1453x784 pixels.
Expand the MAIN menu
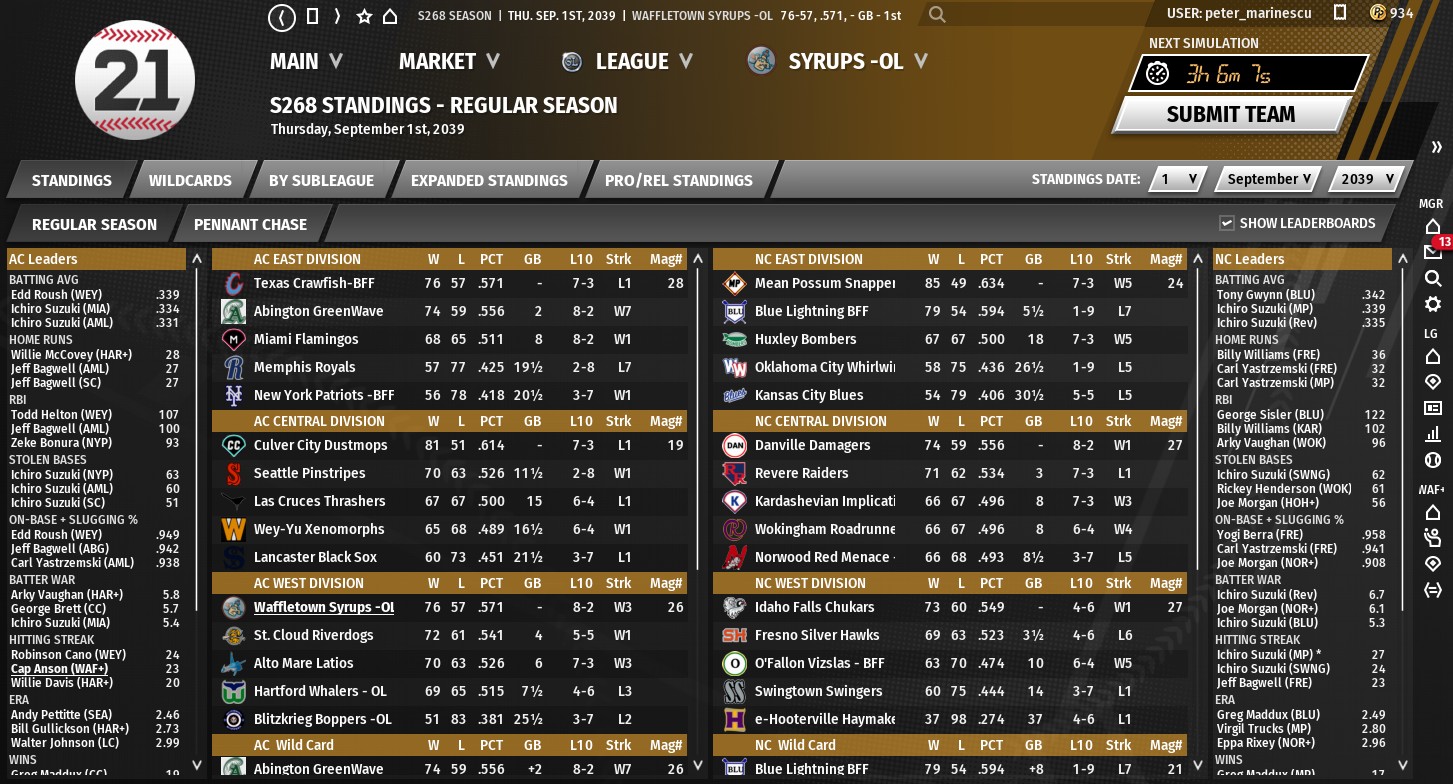pos(306,61)
